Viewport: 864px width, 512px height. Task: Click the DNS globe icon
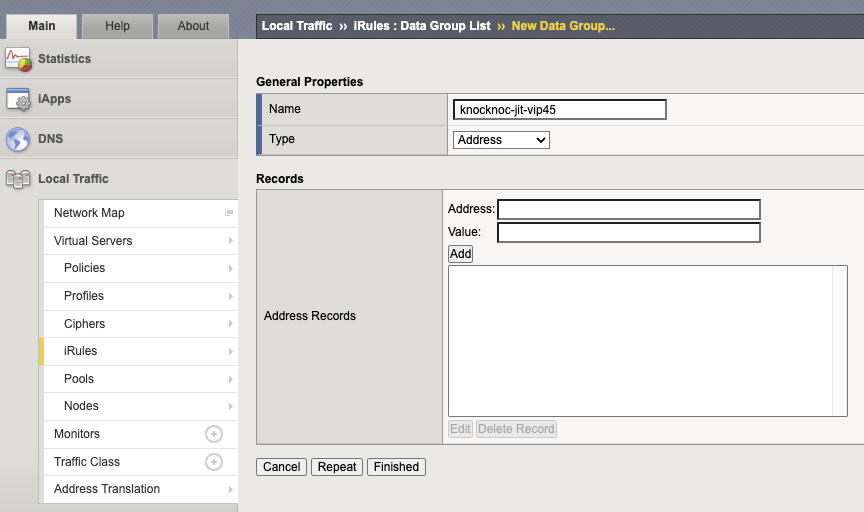coord(18,139)
